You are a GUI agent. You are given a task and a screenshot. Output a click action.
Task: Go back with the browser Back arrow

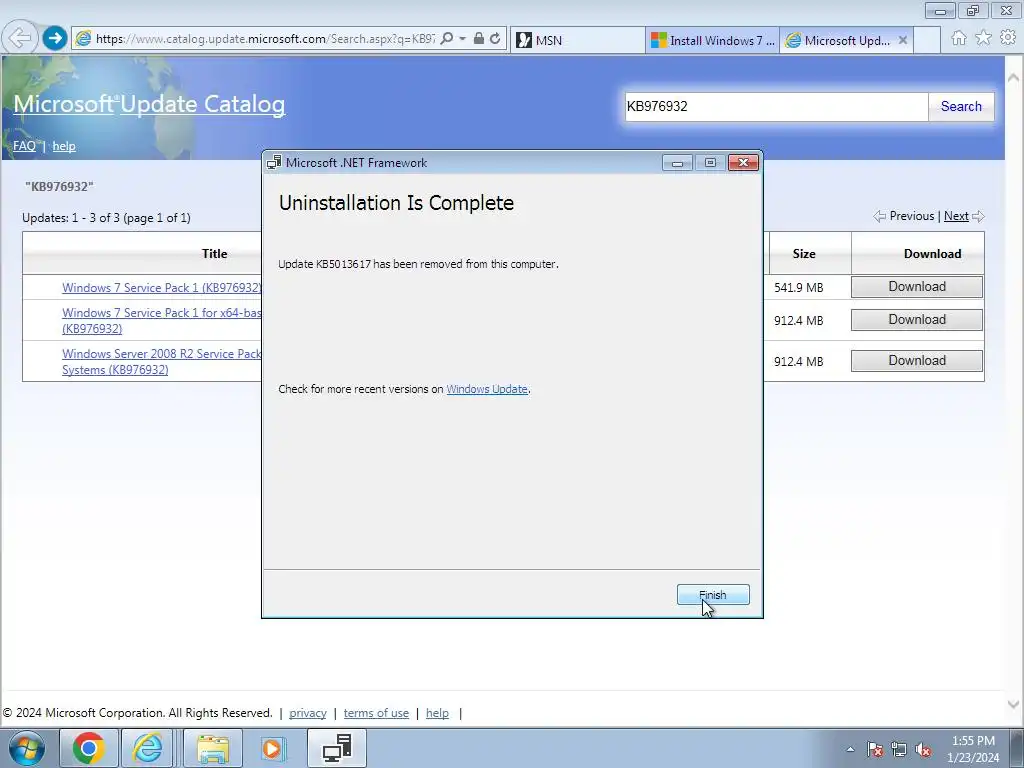click(x=20, y=39)
